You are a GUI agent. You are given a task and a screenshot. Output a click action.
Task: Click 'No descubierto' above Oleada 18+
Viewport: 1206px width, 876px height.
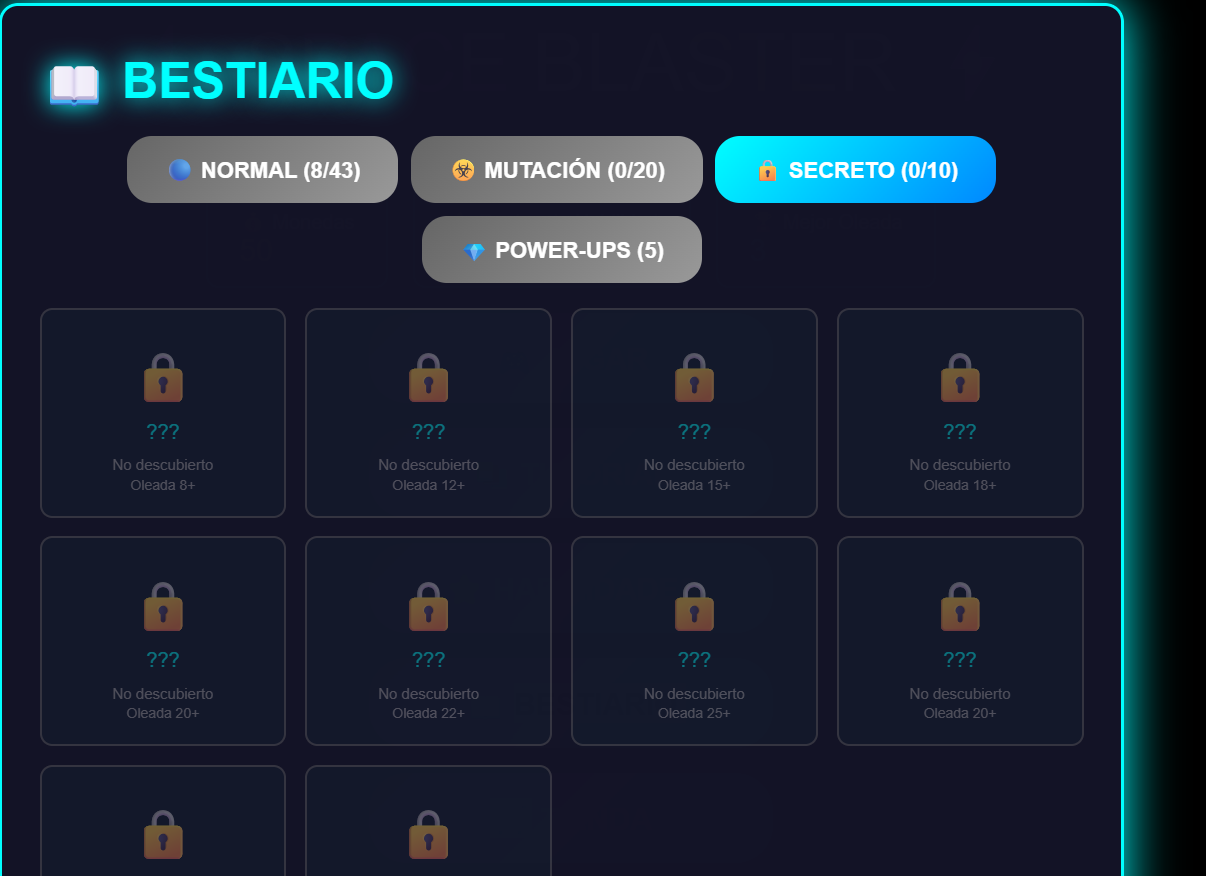point(960,465)
